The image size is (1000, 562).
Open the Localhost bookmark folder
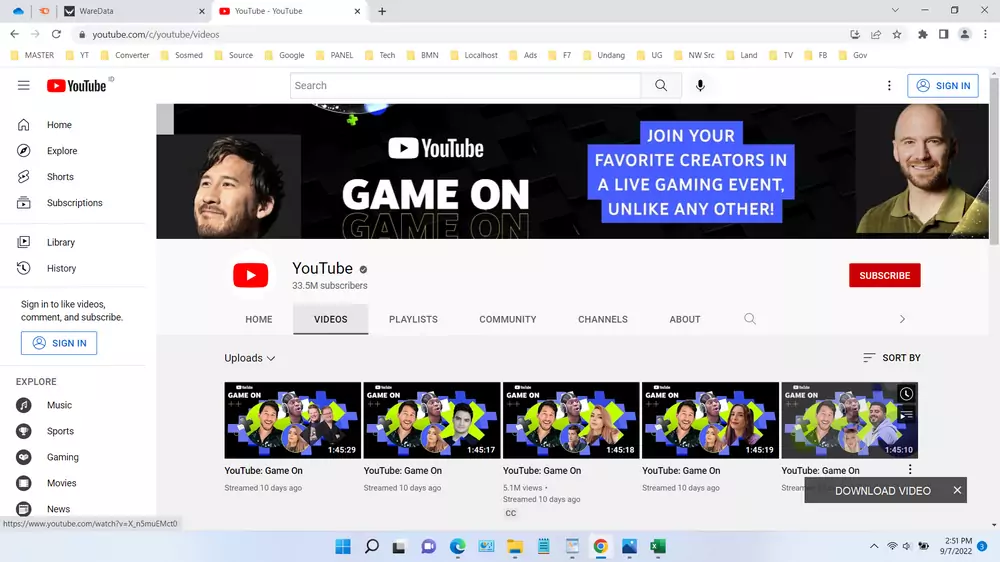tap(474, 55)
